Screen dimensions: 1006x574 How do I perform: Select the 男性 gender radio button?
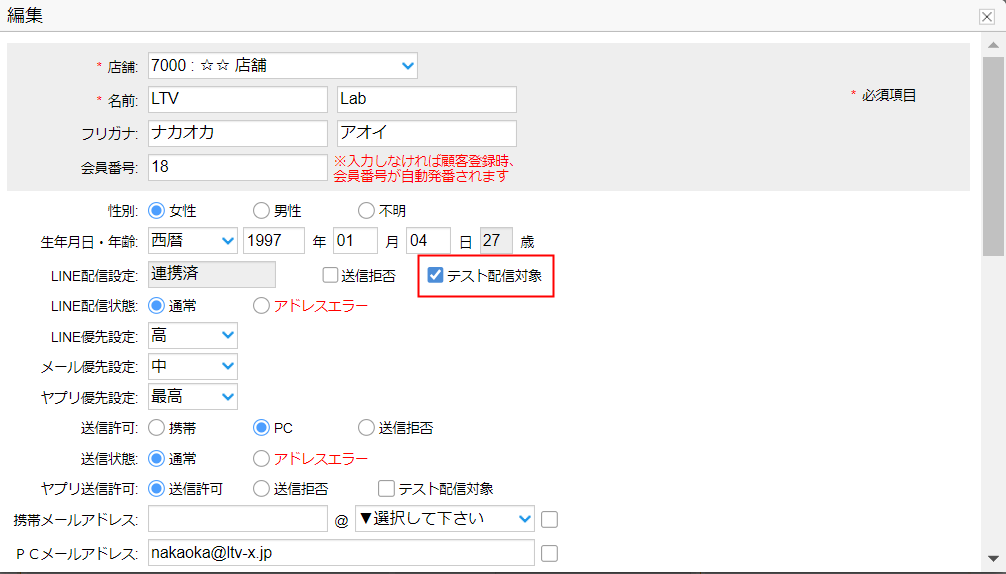pyautogui.click(x=261, y=211)
